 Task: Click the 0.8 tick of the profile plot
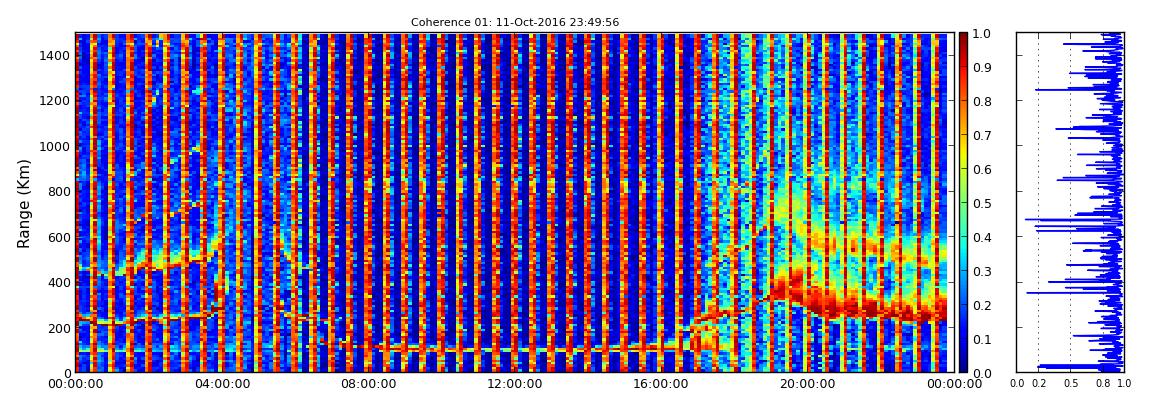click(x=1102, y=384)
